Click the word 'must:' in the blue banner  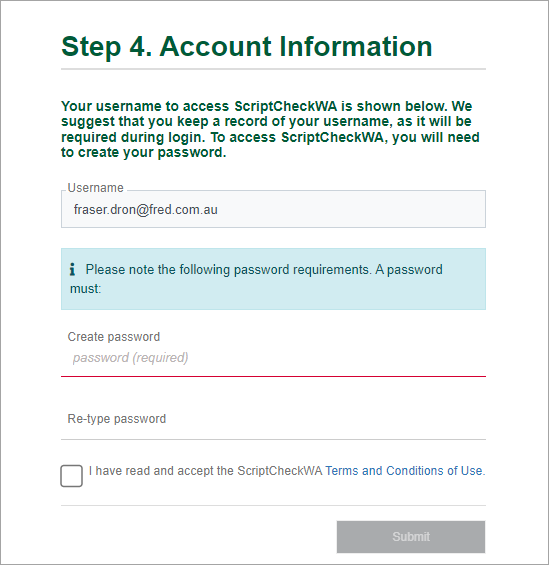[86, 289]
